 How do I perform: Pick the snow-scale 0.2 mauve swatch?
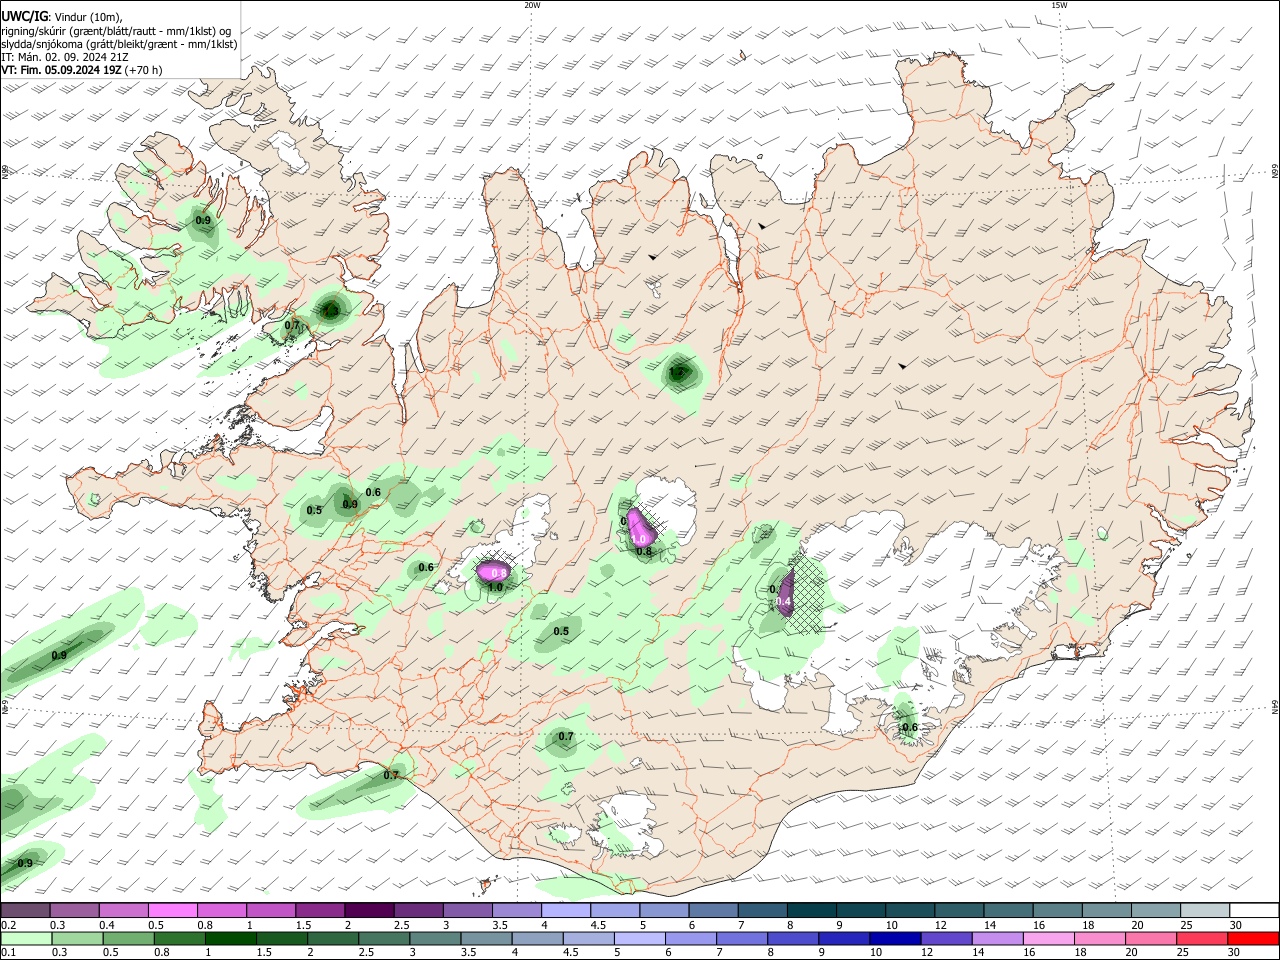tap(25, 910)
